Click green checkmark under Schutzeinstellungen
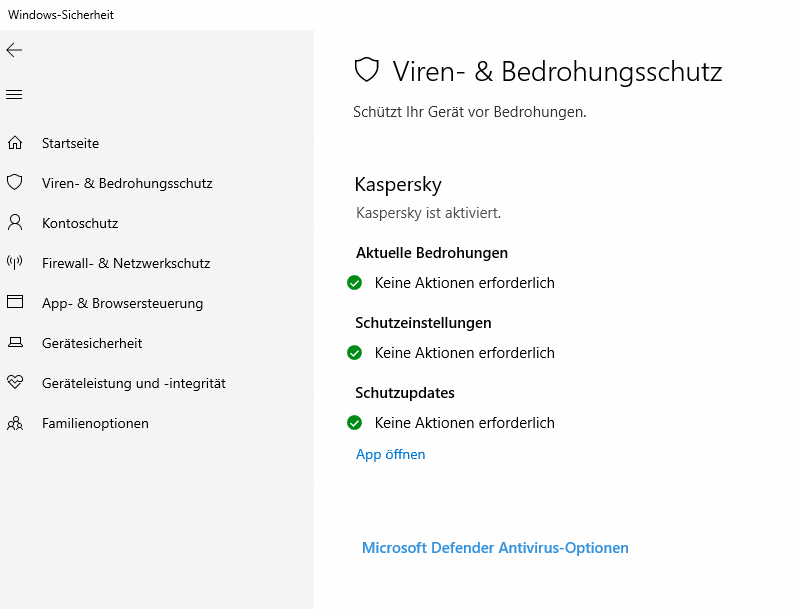 354,353
